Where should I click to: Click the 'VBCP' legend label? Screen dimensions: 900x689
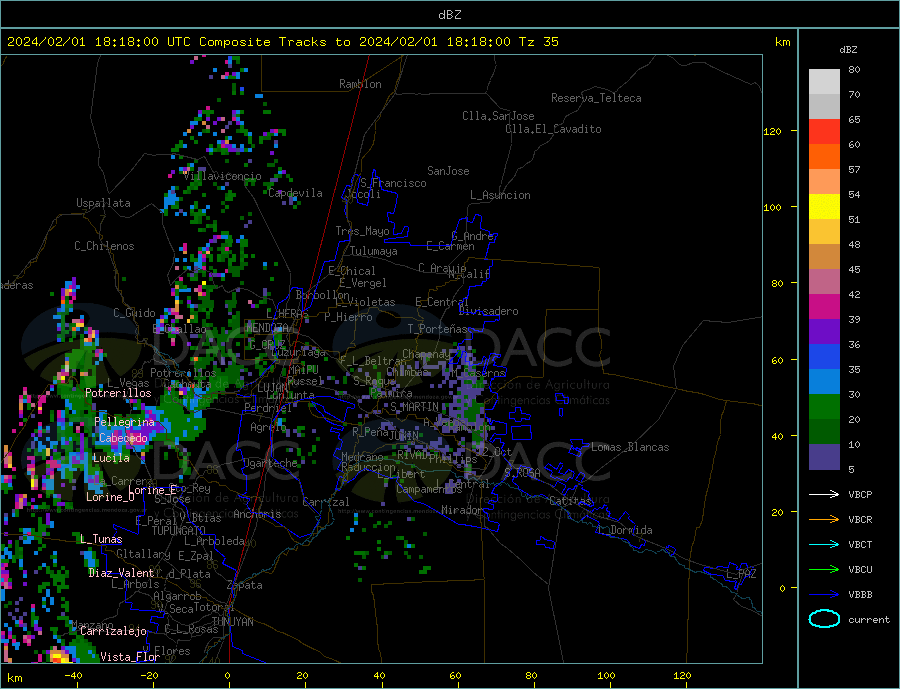[x=860, y=494]
